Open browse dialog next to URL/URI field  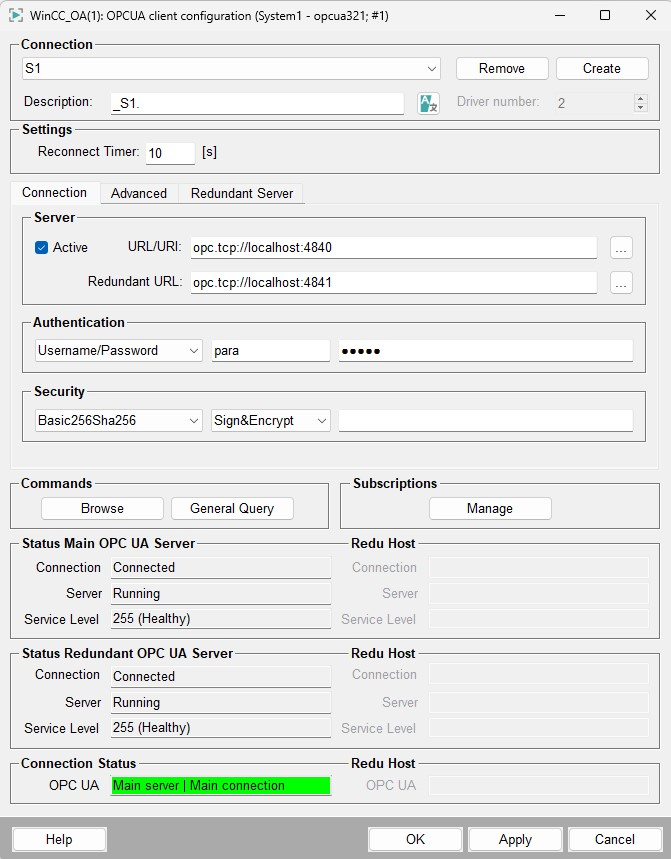pos(621,248)
